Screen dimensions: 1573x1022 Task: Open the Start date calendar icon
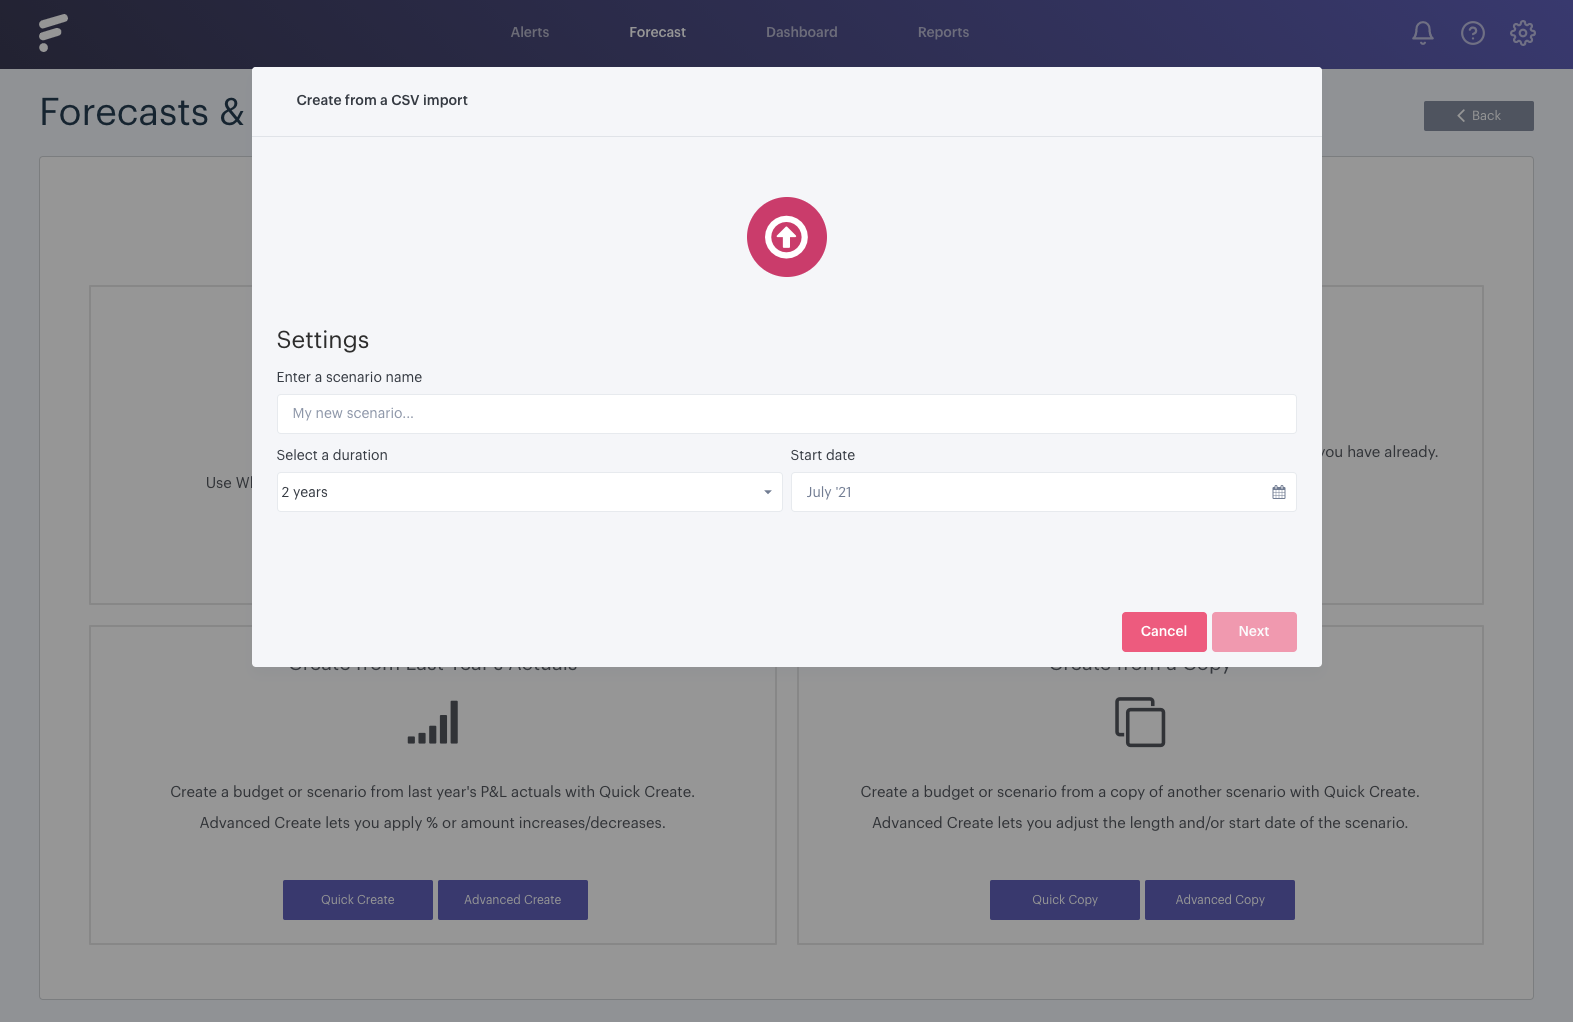click(x=1279, y=492)
